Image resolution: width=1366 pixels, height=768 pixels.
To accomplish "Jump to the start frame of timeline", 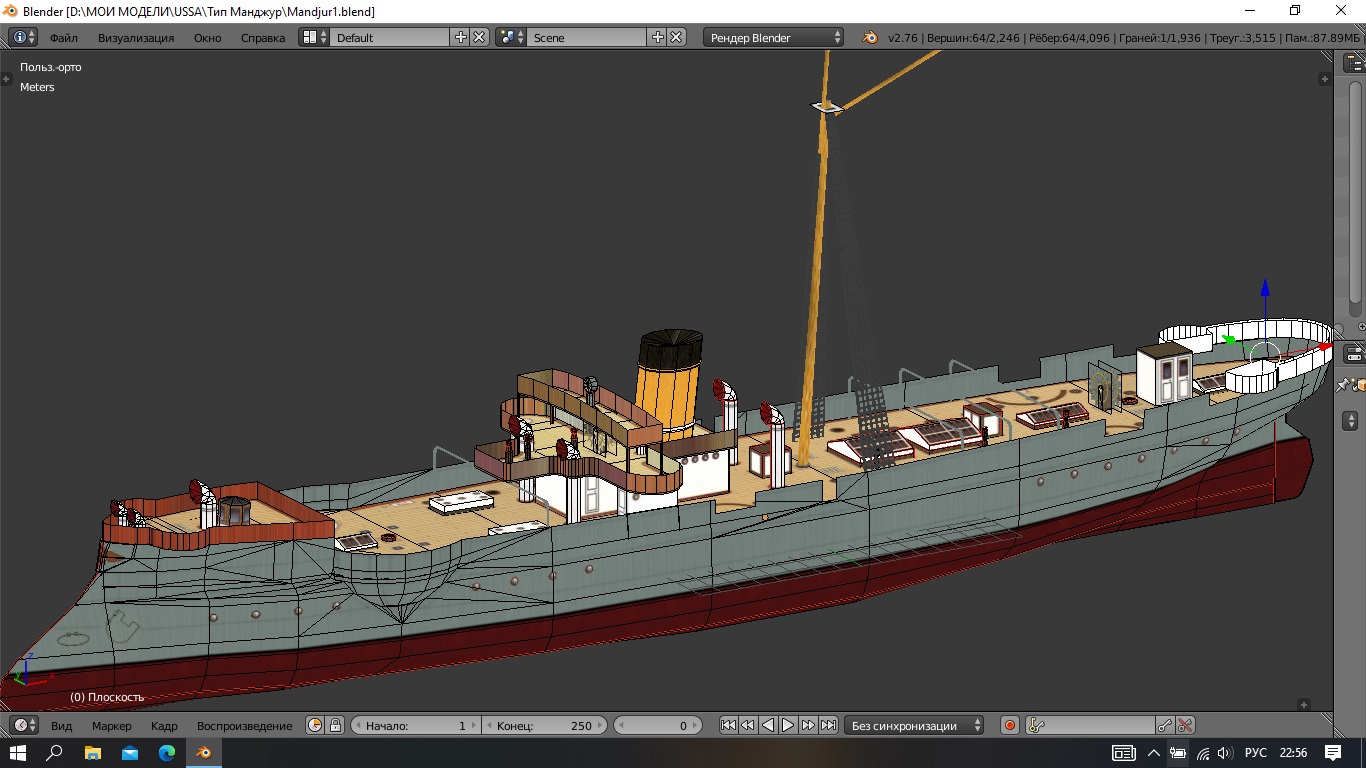I will 728,726.
